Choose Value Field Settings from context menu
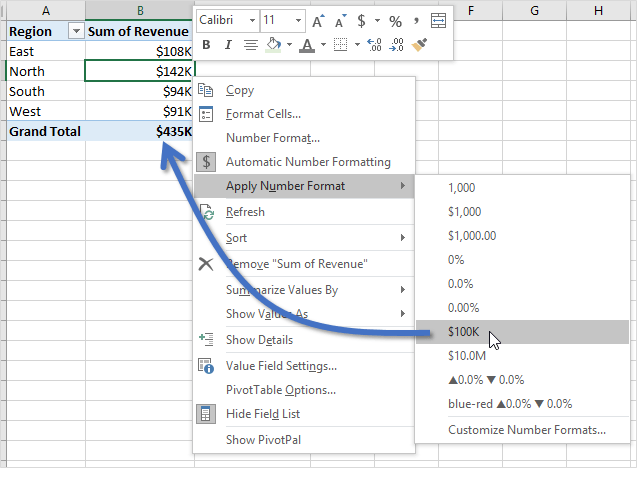Viewport: 640px width, 480px height. (x=281, y=366)
